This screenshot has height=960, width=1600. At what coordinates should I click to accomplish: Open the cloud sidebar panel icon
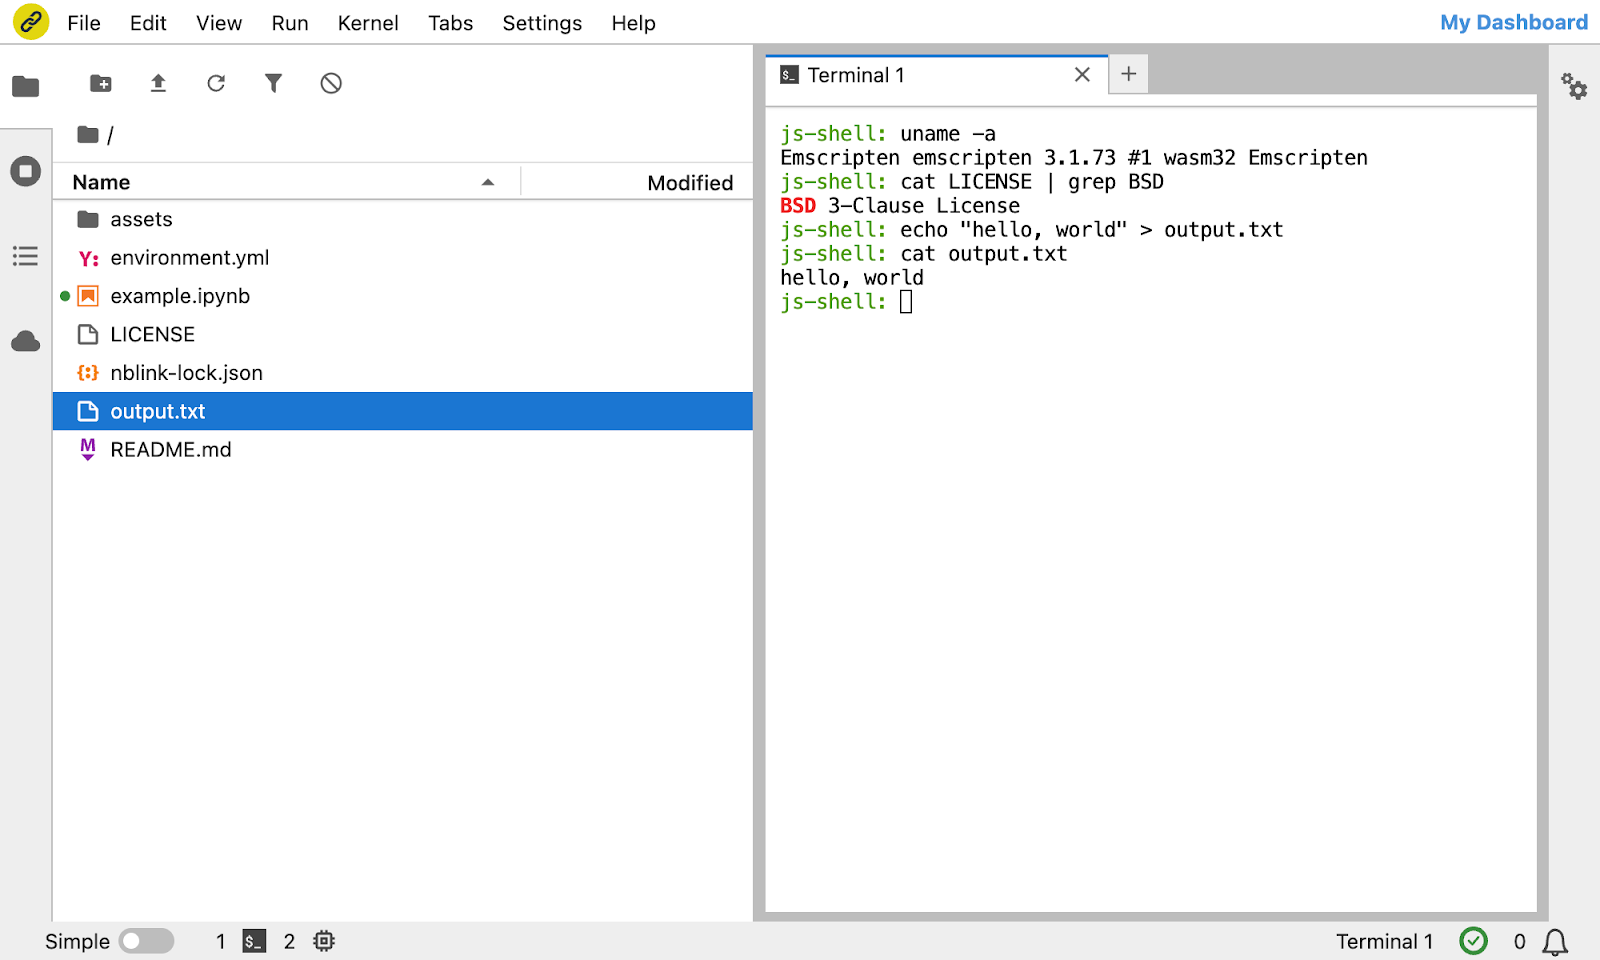26,342
